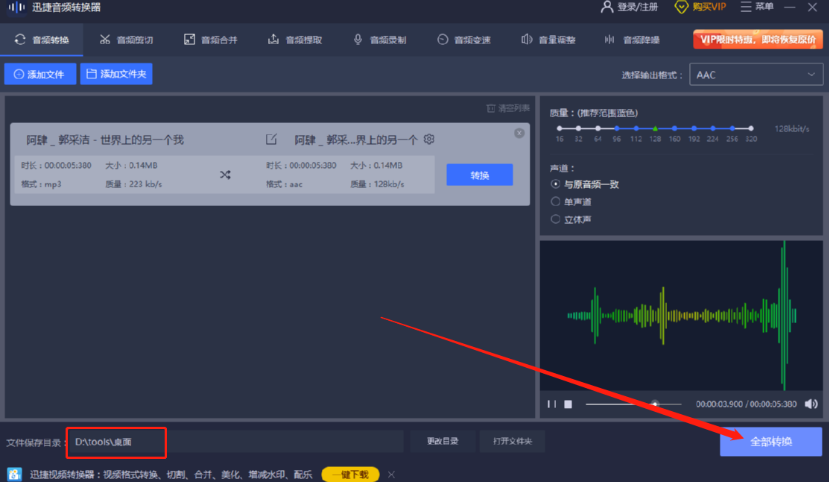The image size is (829, 482).
Task: Switch to the 音量调整 tab
Action: [x=548, y=40]
